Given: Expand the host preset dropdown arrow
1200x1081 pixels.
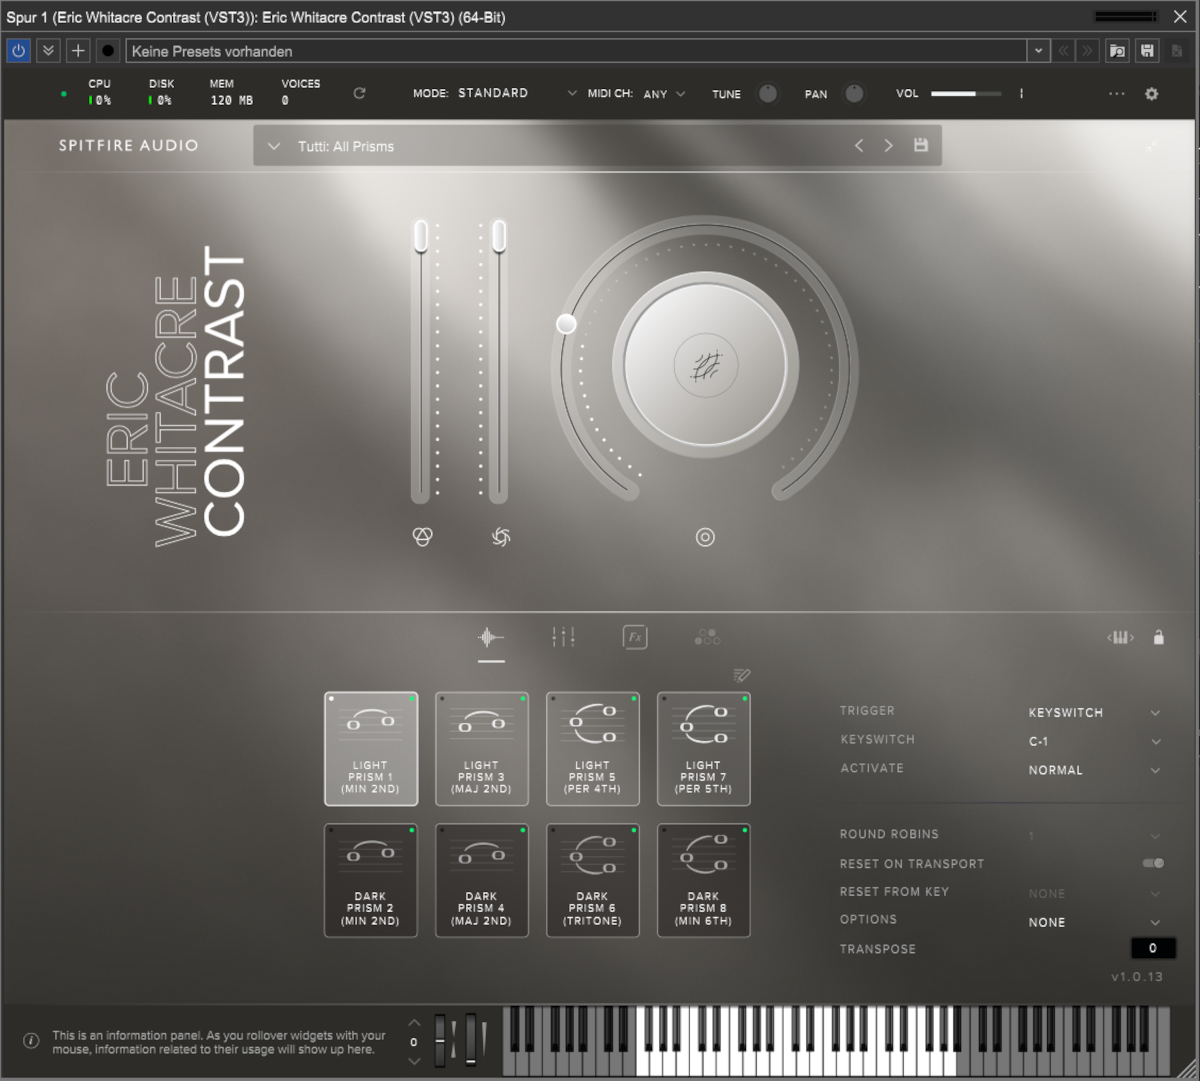Looking at the screenshot, I should [x=1038, y=51].
